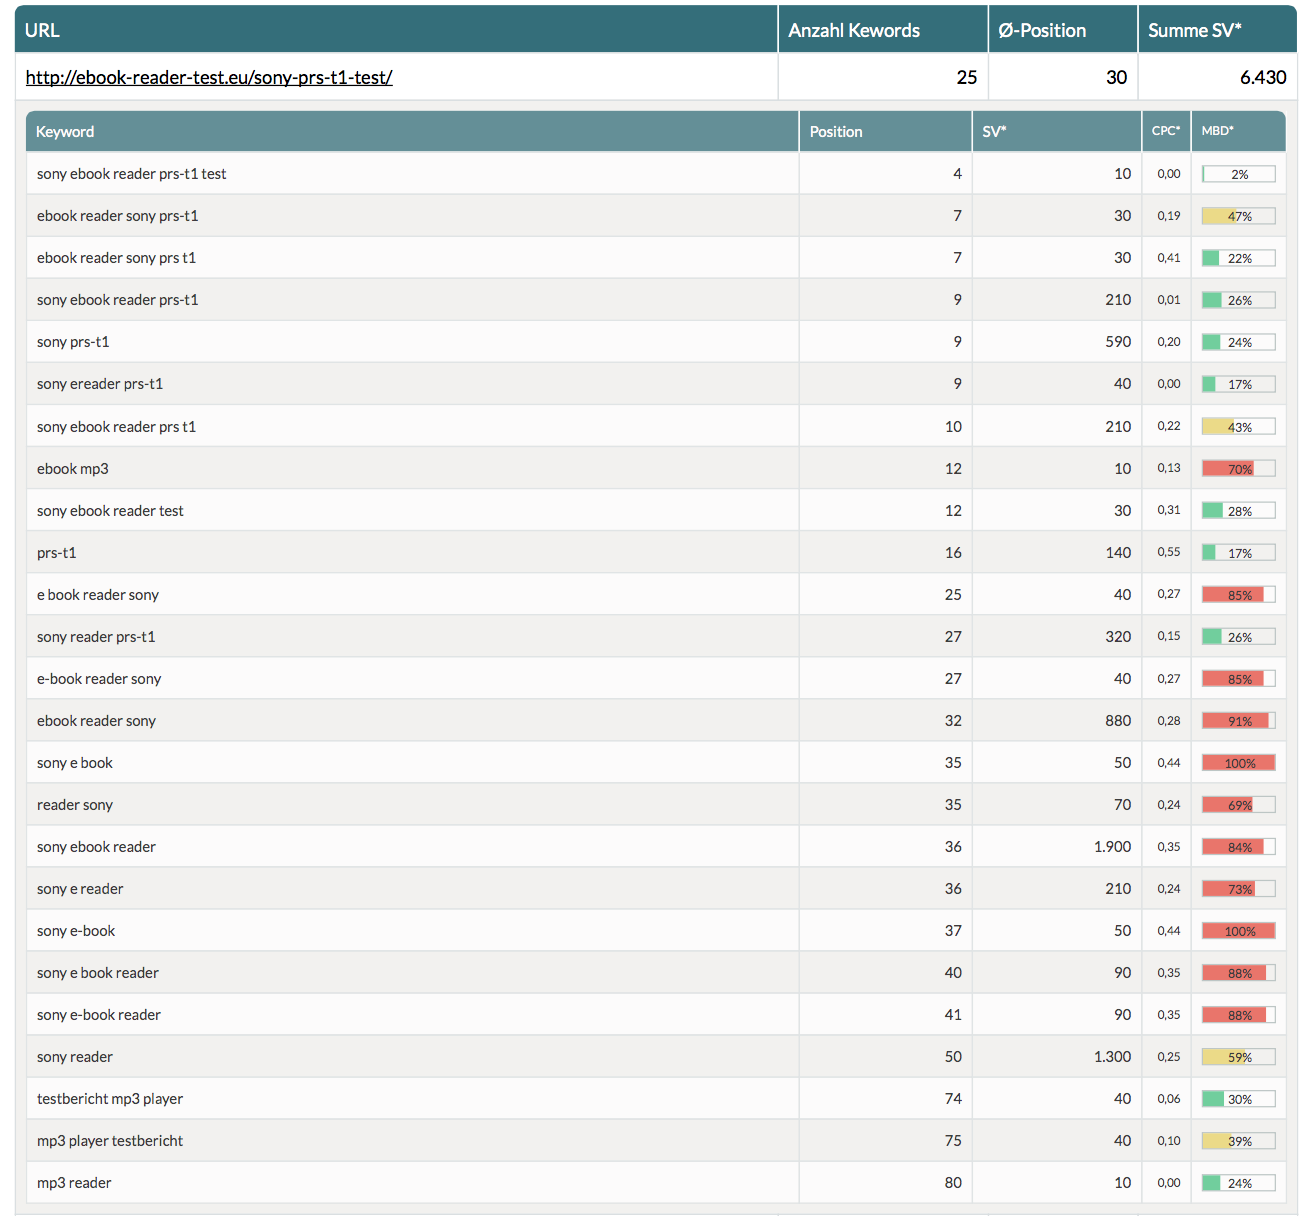
Task: Select keyword 'sony ereader prs-t1'
Action: tap(100, 384)
